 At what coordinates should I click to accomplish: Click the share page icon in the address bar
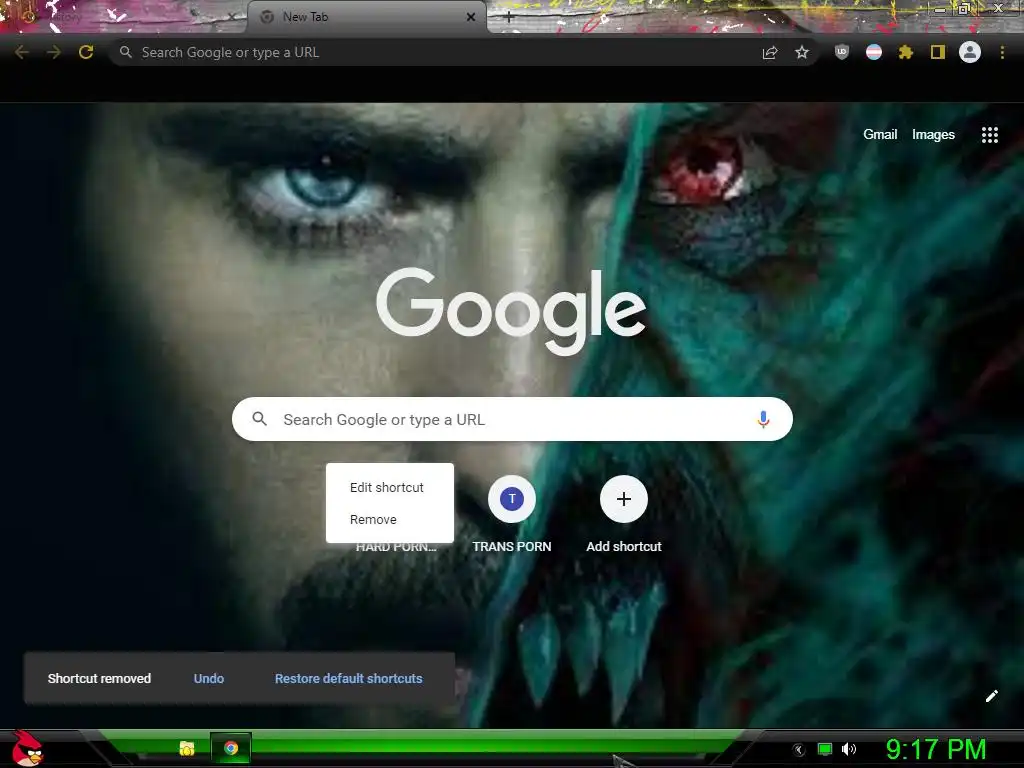pyautogui.click(x=770, y=52)
